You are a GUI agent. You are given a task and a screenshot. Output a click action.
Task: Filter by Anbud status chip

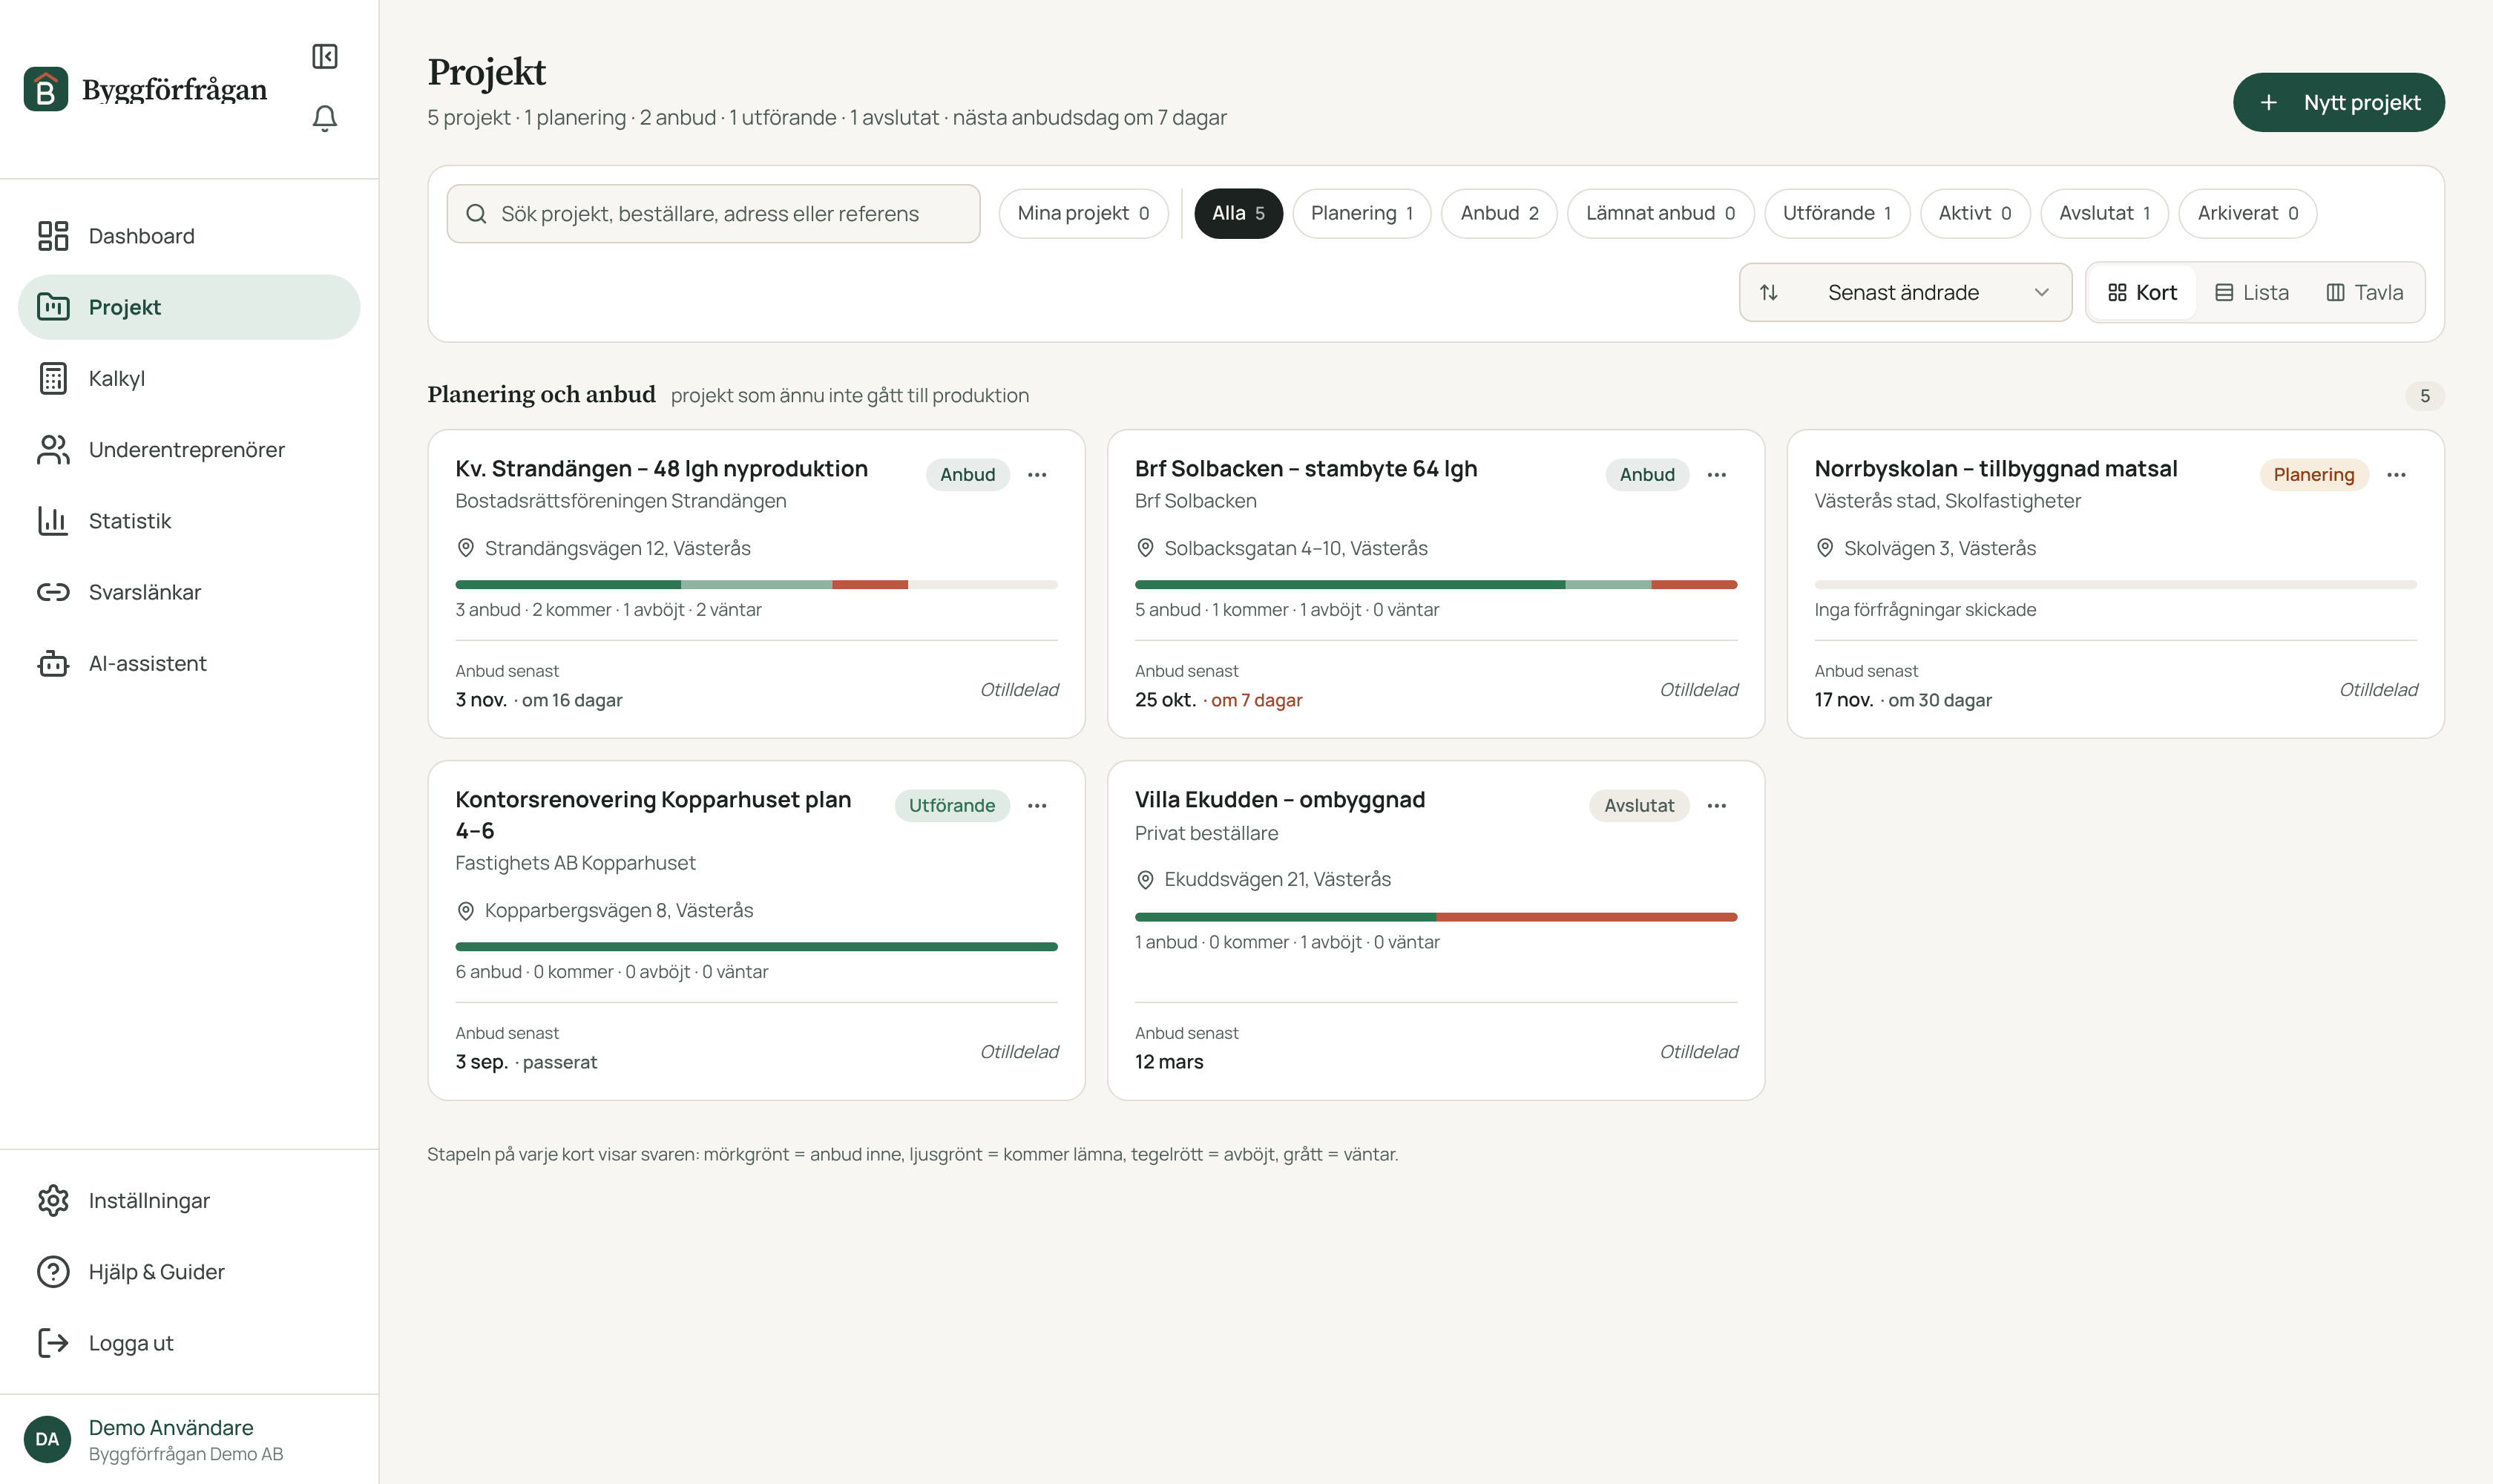(1499, 213)
